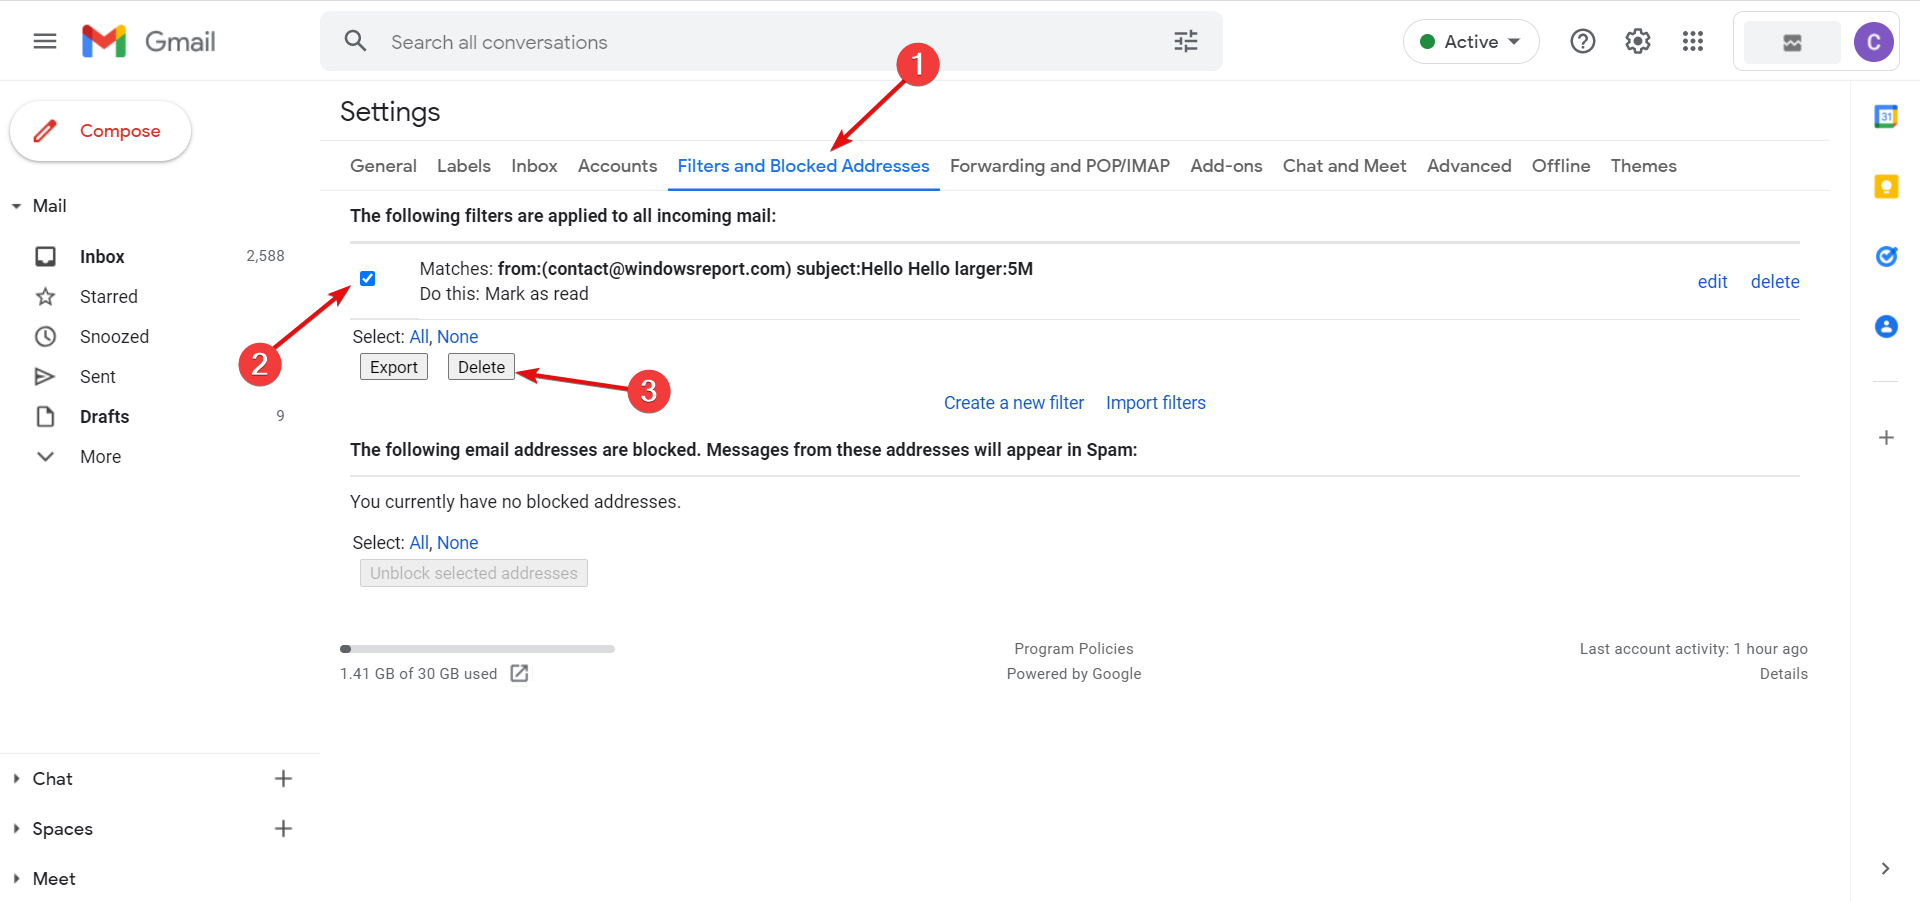1920x902 pixels.
Task: Focus the Search all conversations field
Action: pyautogui.click(x=770, y=42)
